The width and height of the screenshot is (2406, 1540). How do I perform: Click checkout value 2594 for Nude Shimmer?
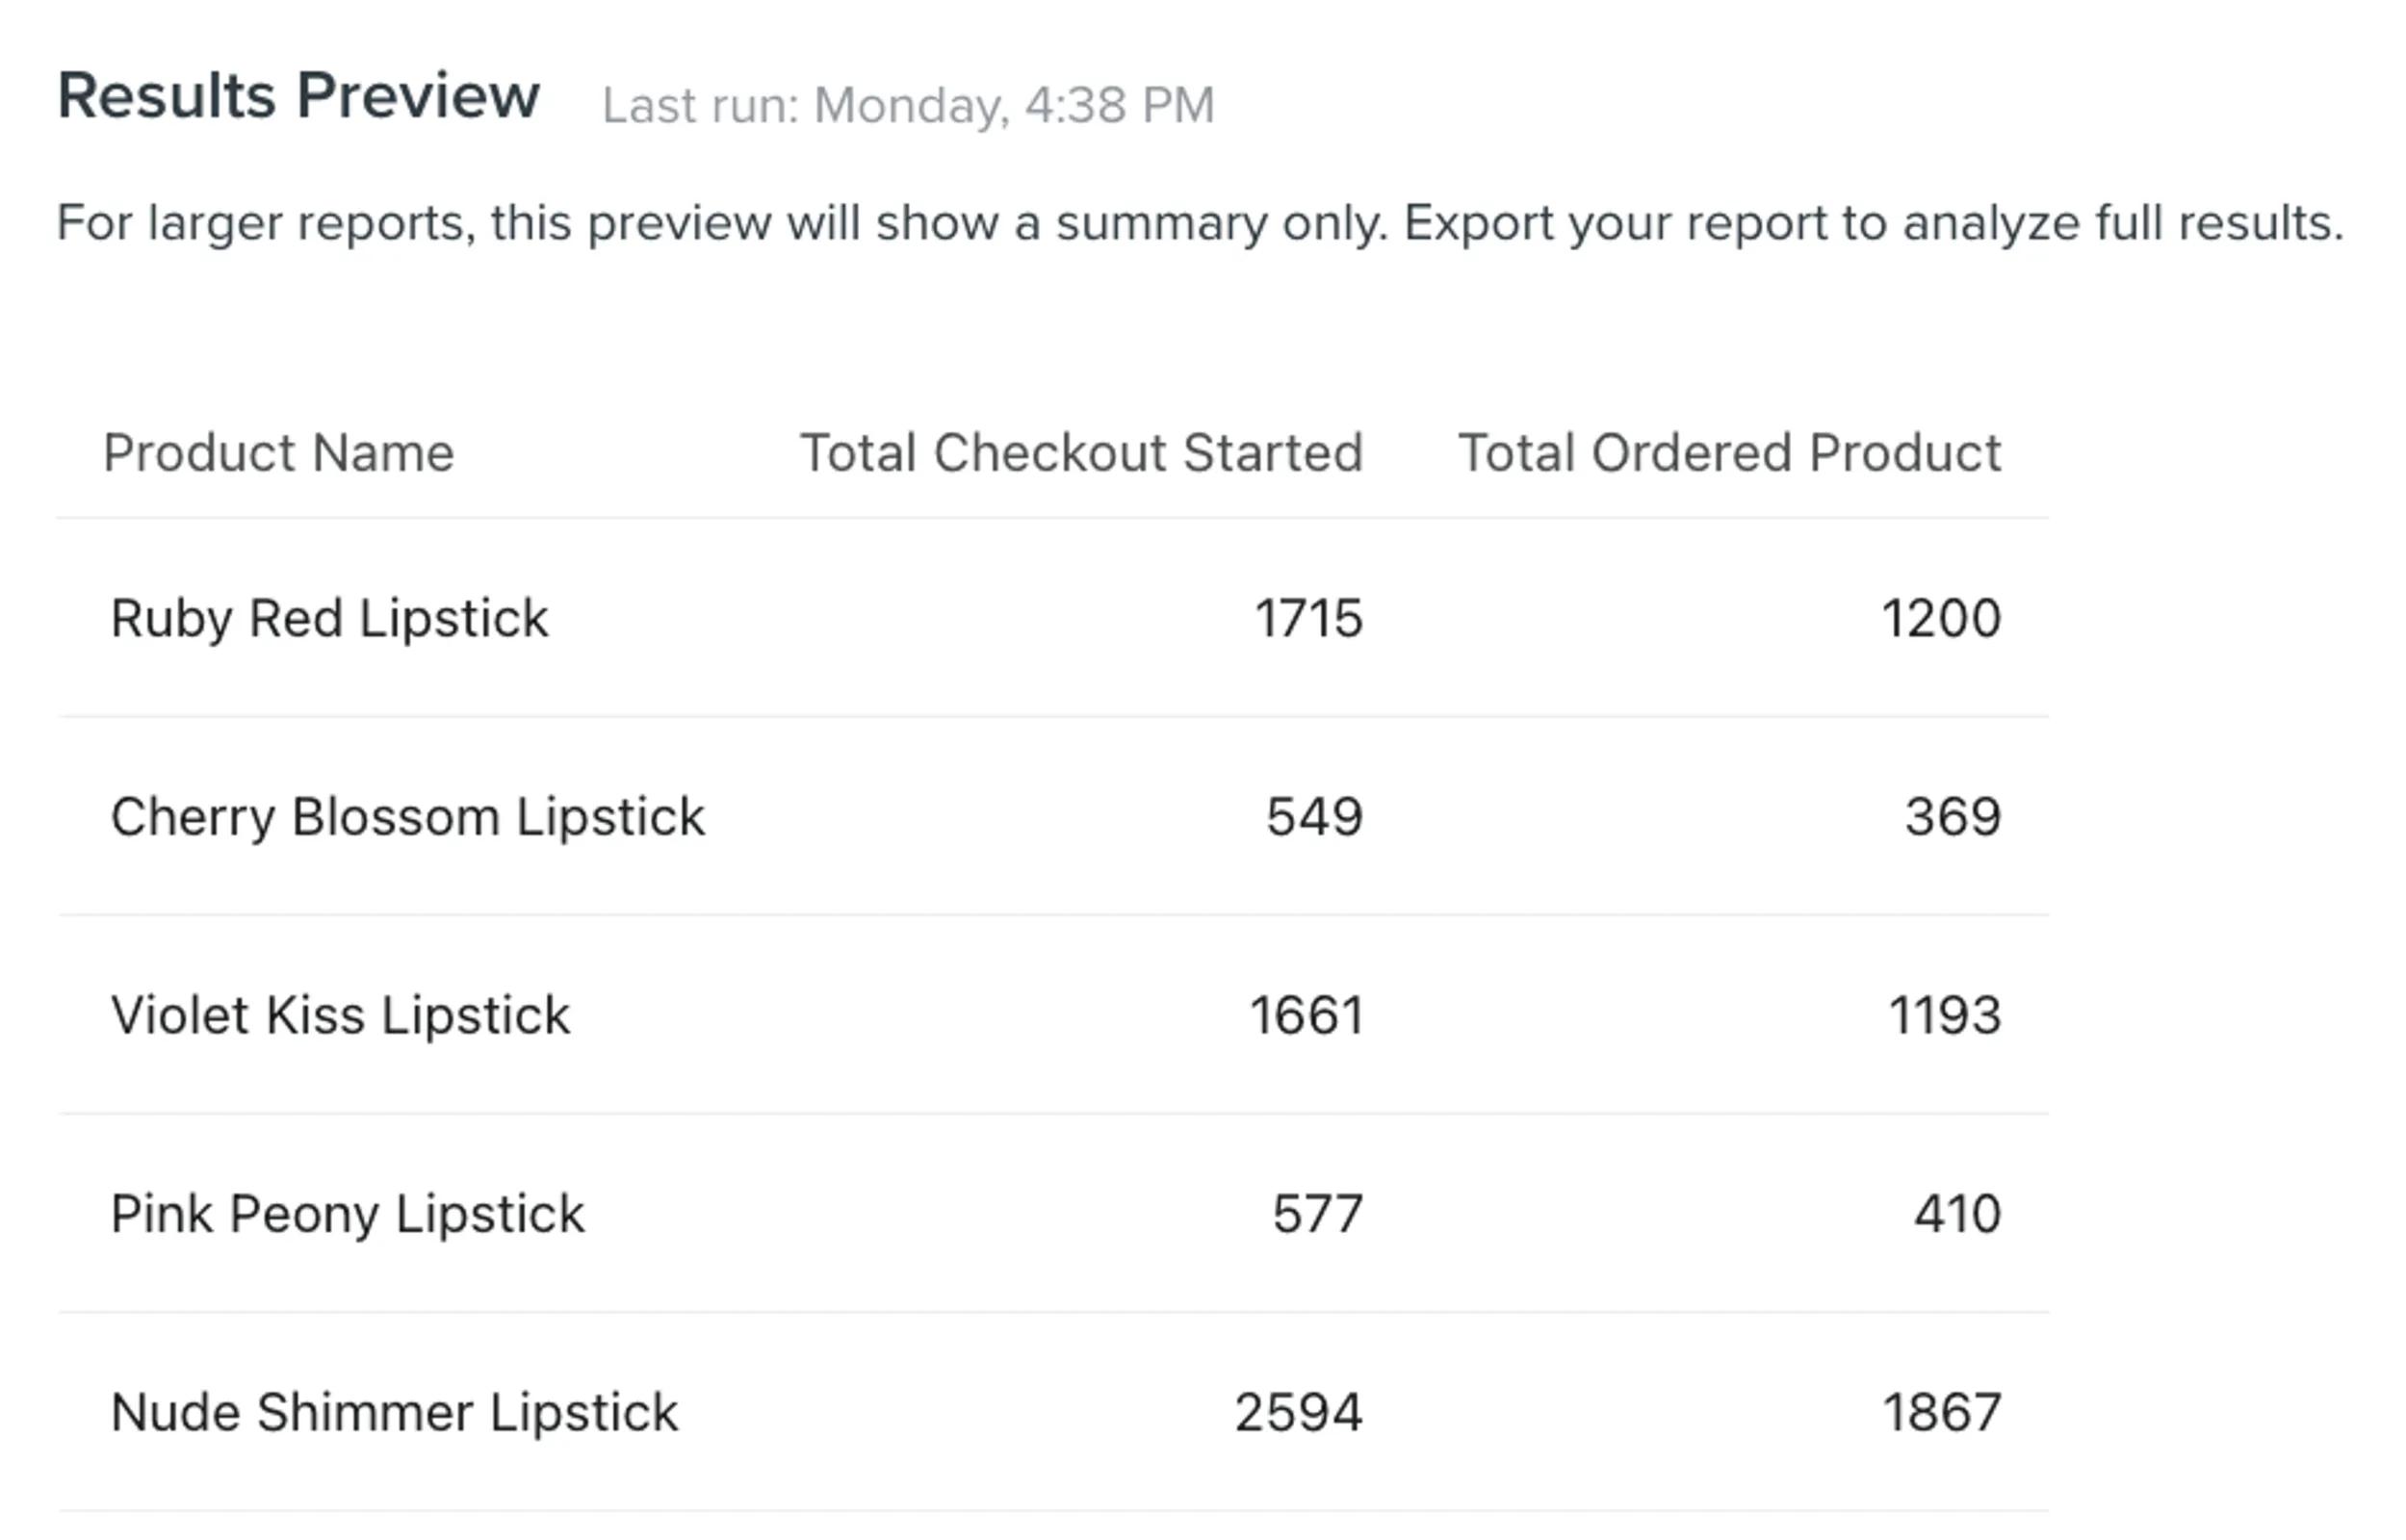[x=1298, y=1413]
